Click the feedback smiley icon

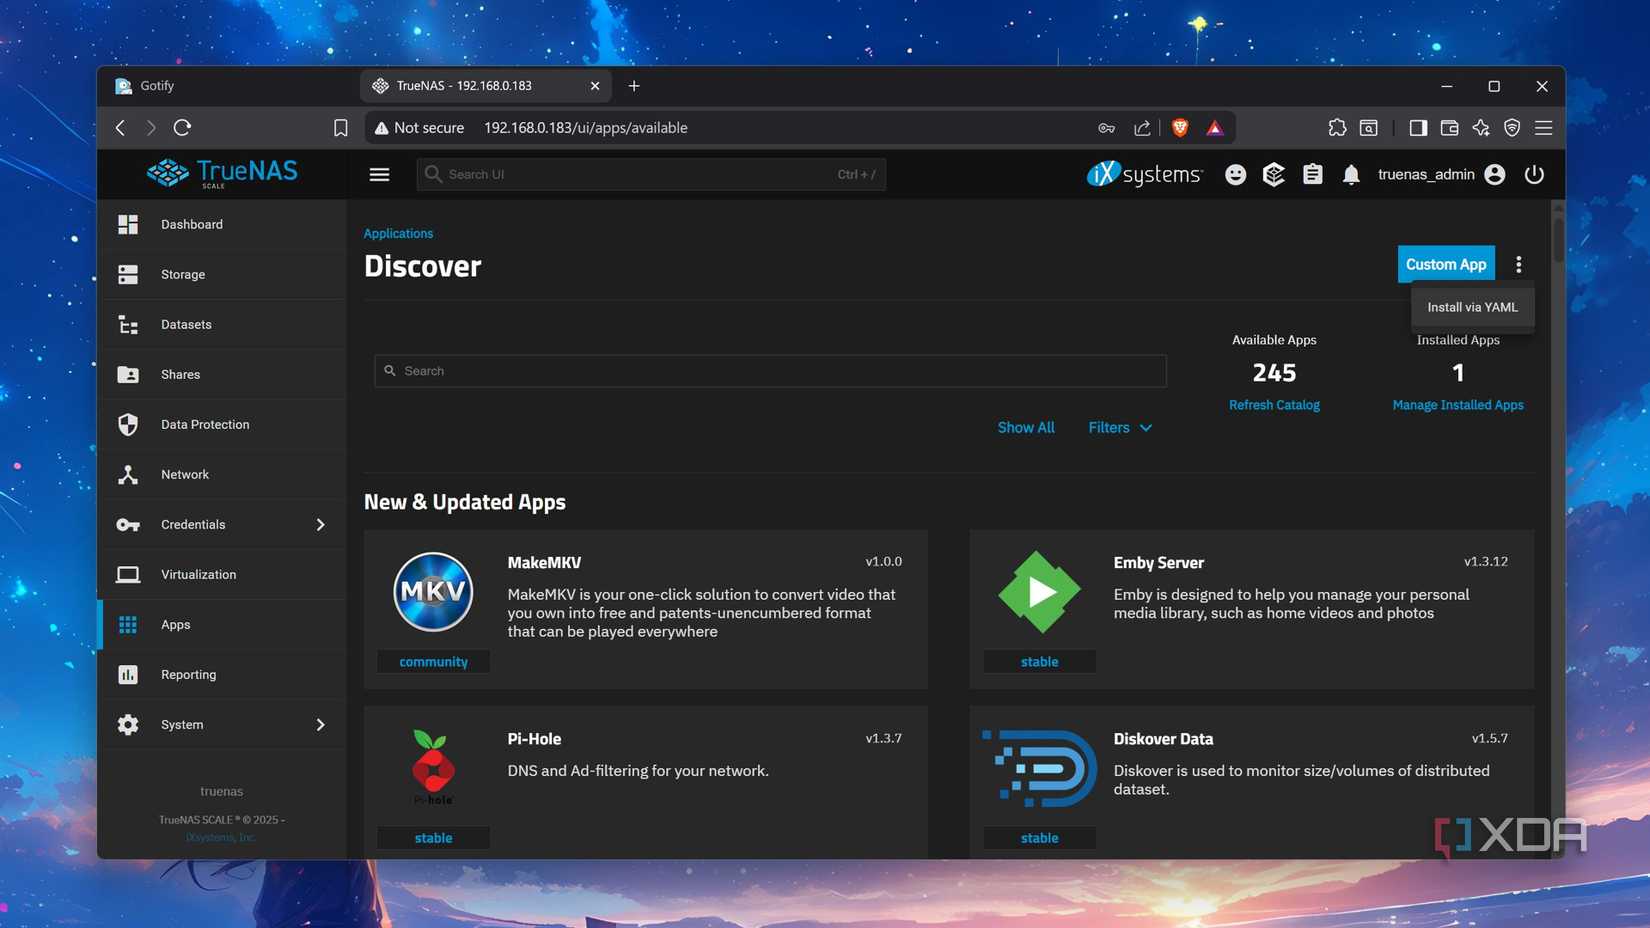pyautogui.click(x=1236, y=174)
